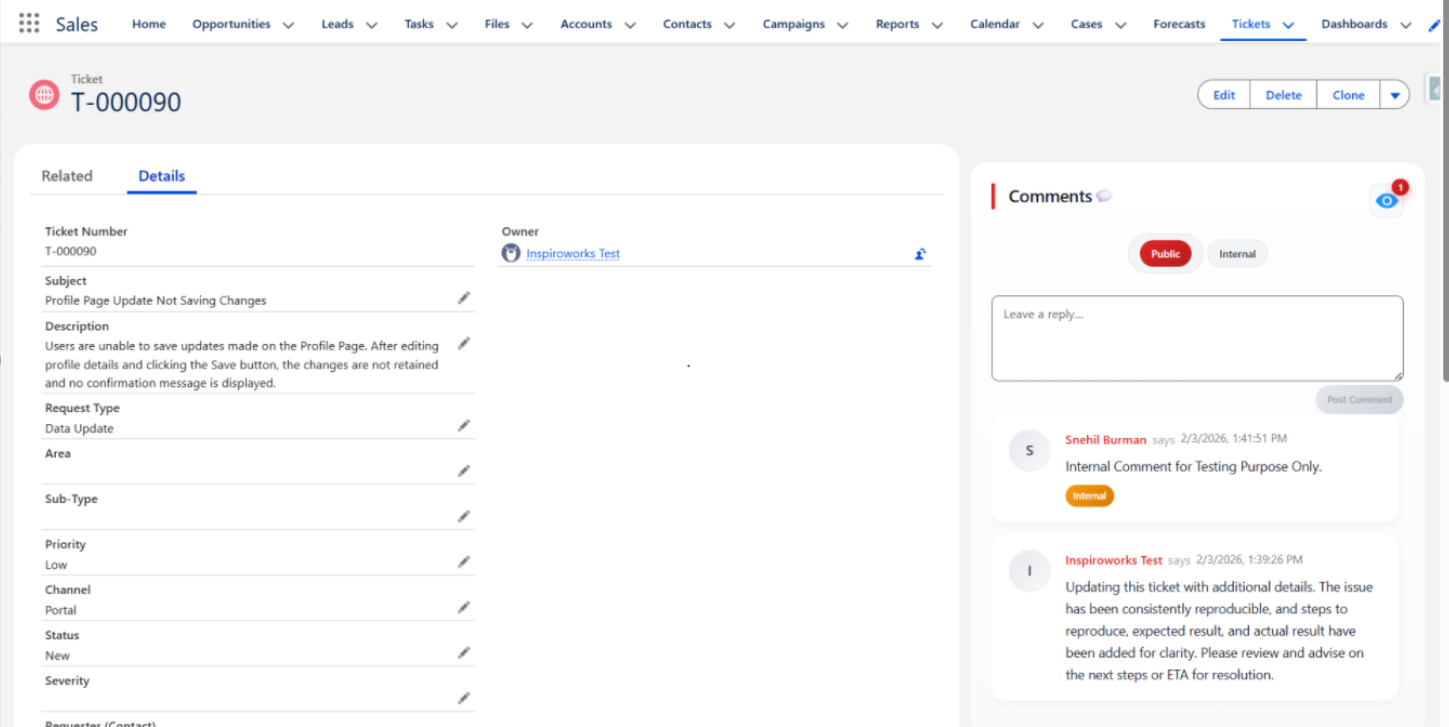
Task: Open the Accounts nav tab
Action: click(x=586, y=24)
